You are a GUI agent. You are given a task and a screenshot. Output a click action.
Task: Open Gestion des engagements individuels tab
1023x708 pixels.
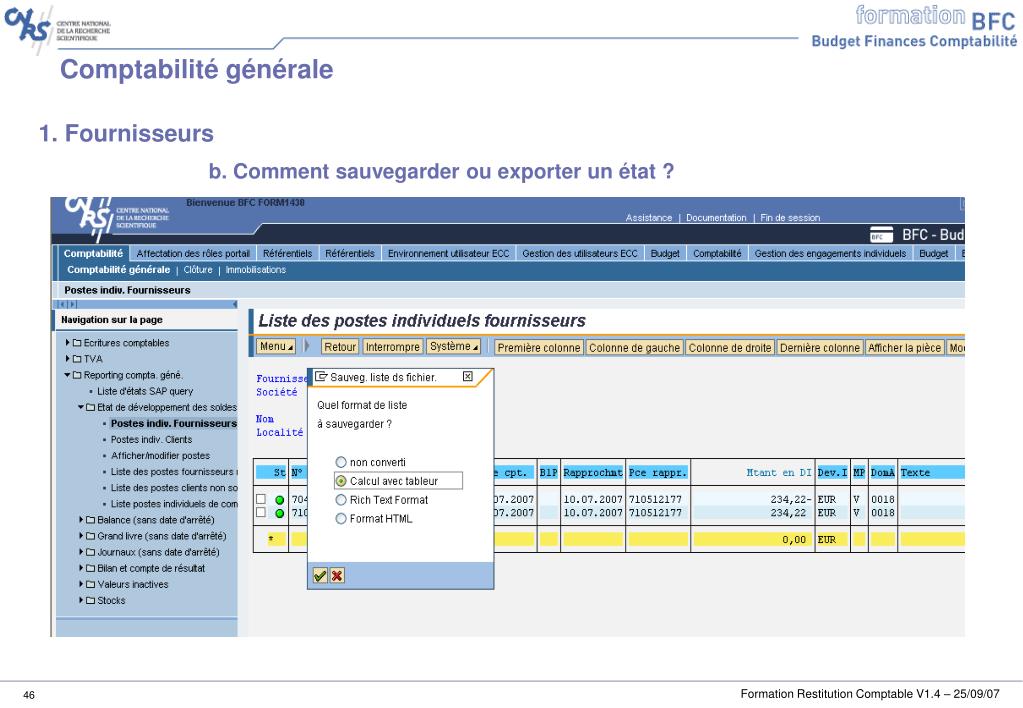coord(831,254)
